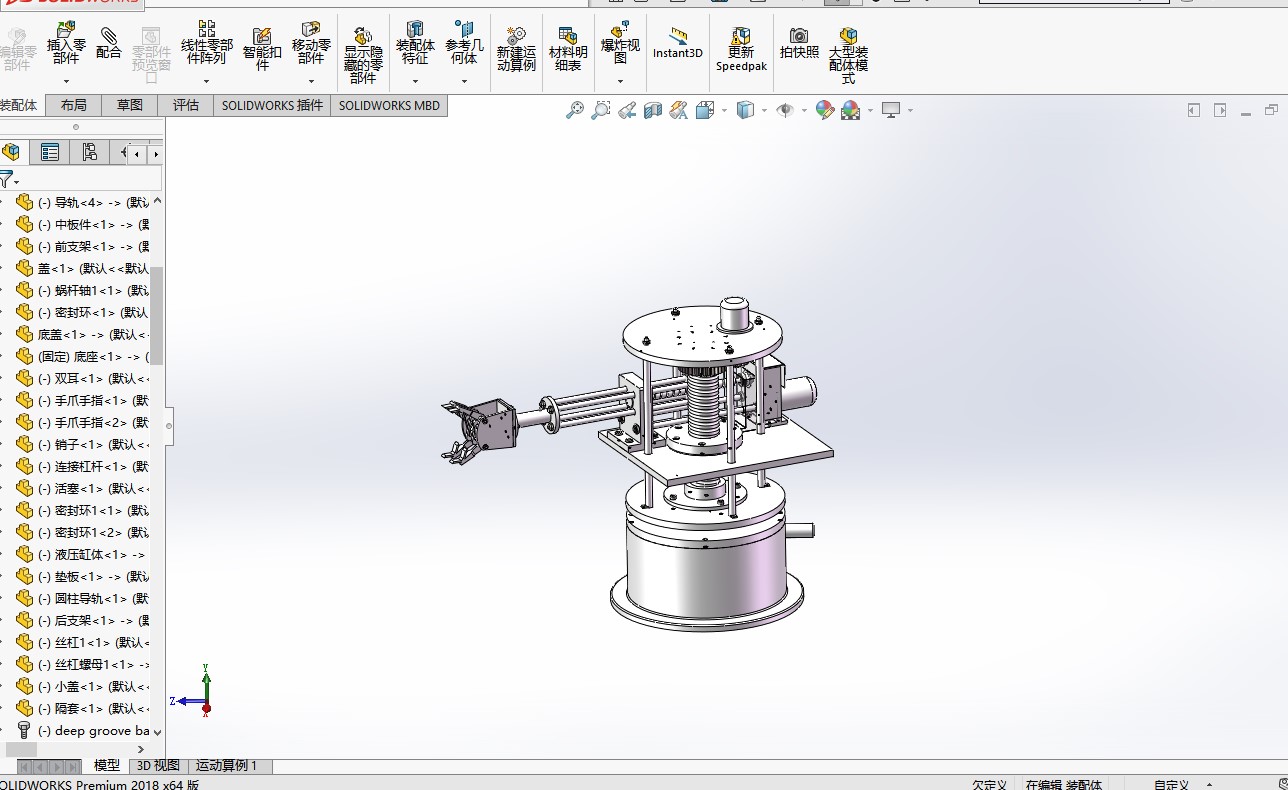Open Bill of Materials (材料明细表)
Viewport: 1288px width, 790px height.
[568, 50]
